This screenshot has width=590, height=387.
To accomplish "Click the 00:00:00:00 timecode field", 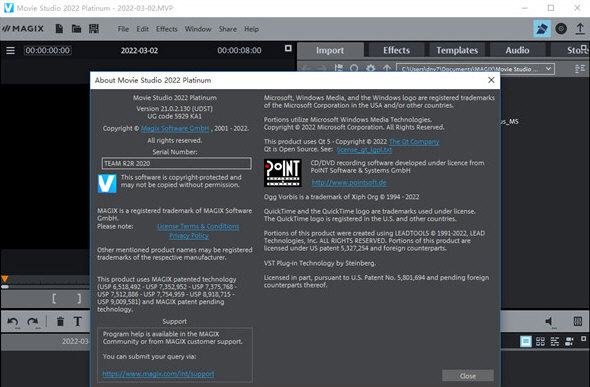I will pos(48,50).
